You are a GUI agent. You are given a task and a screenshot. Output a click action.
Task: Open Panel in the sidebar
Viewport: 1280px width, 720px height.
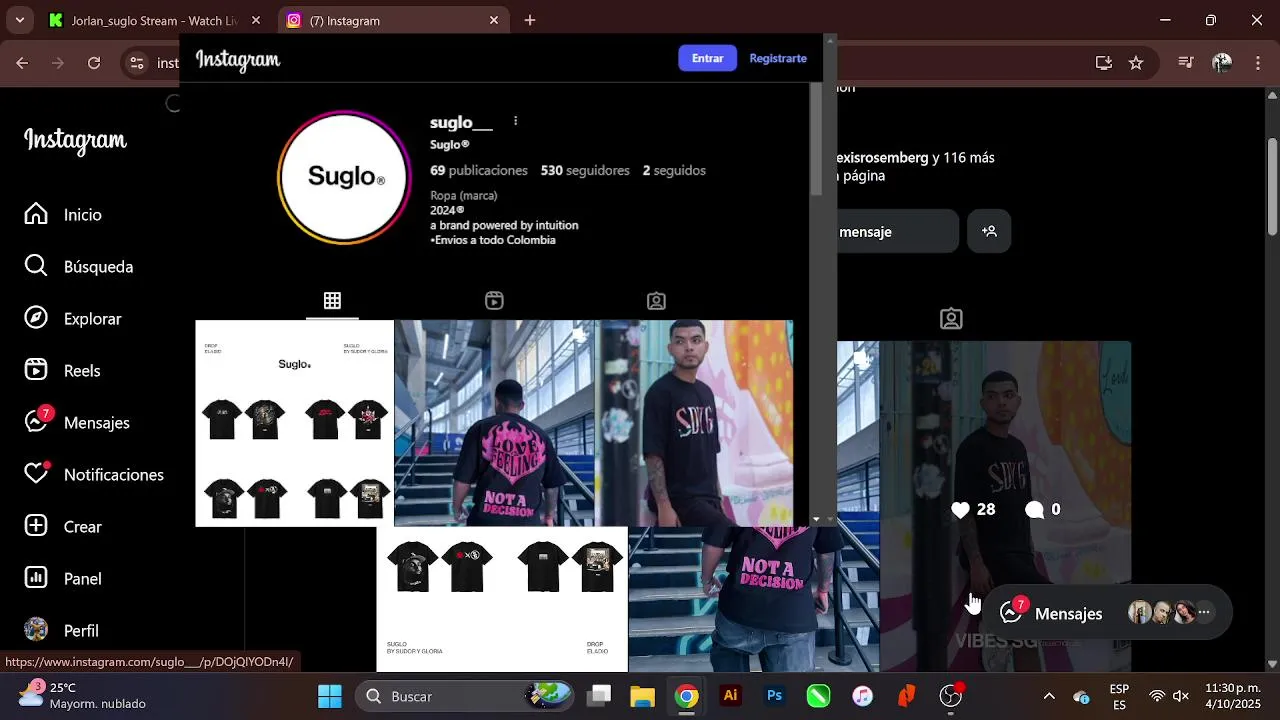[63, 579]
